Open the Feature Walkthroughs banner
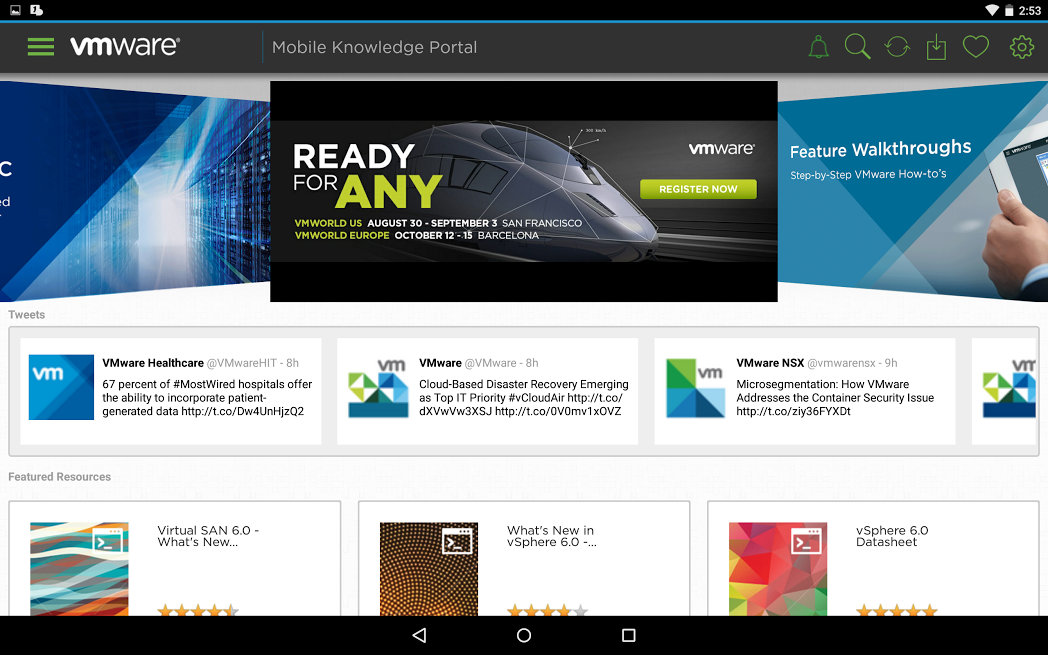The image size is (1048, 655). (x=913, y=191)
